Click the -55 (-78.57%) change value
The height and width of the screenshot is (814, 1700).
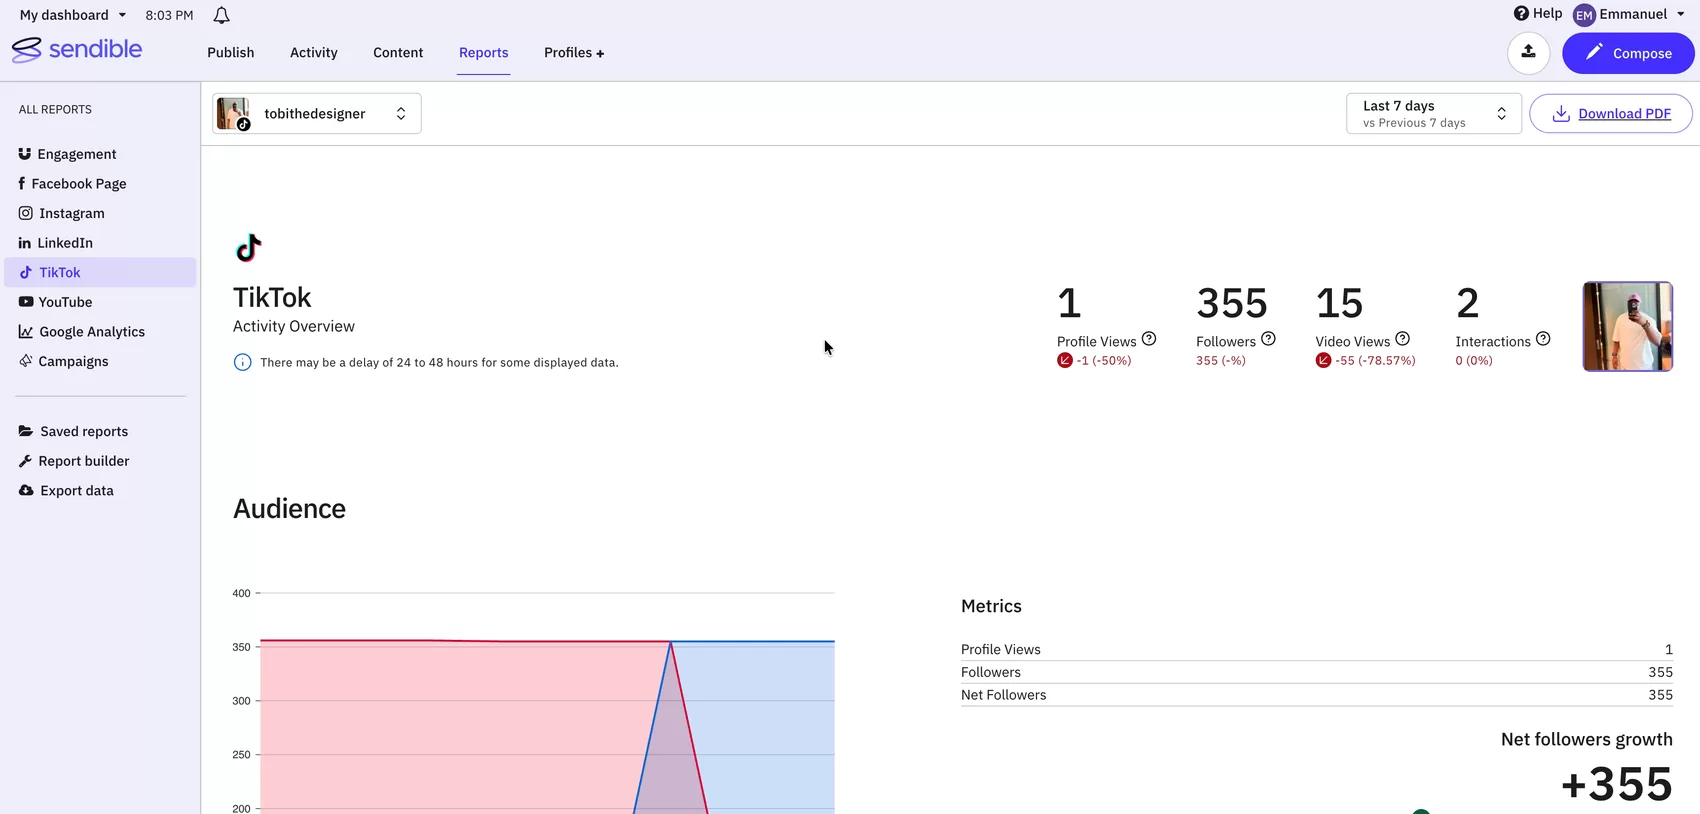coord(1375,361)
